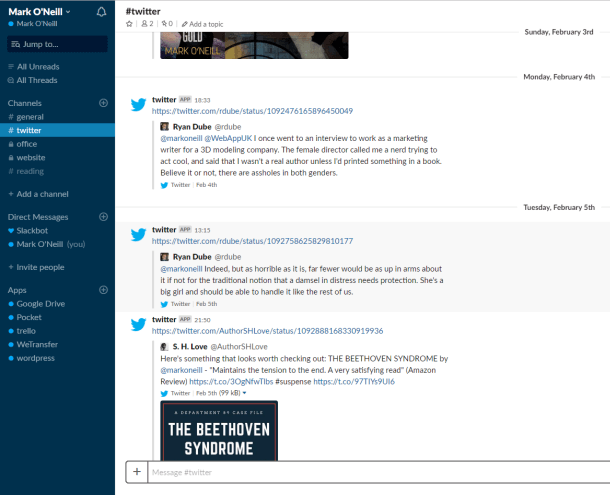The height and width of the screenshot is (495, 610).
Task: Star the #twitter channel
Action: click(x=129, y=24)
